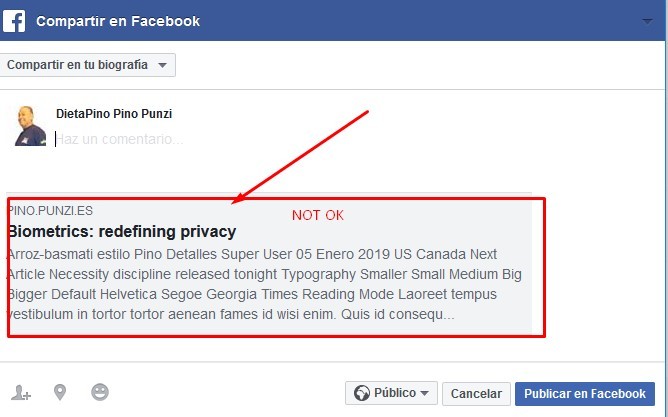The width and height of the screenshot is (668, 417).
Task: Open the DietaPino Pino Punzi name link
Action: pos(114,114)
